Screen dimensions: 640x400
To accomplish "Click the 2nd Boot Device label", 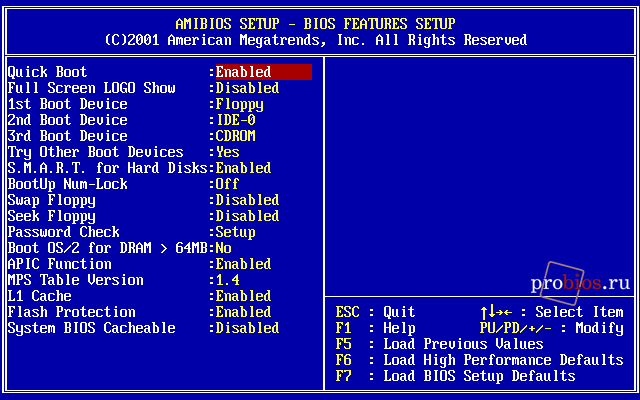I will [67, 120].
